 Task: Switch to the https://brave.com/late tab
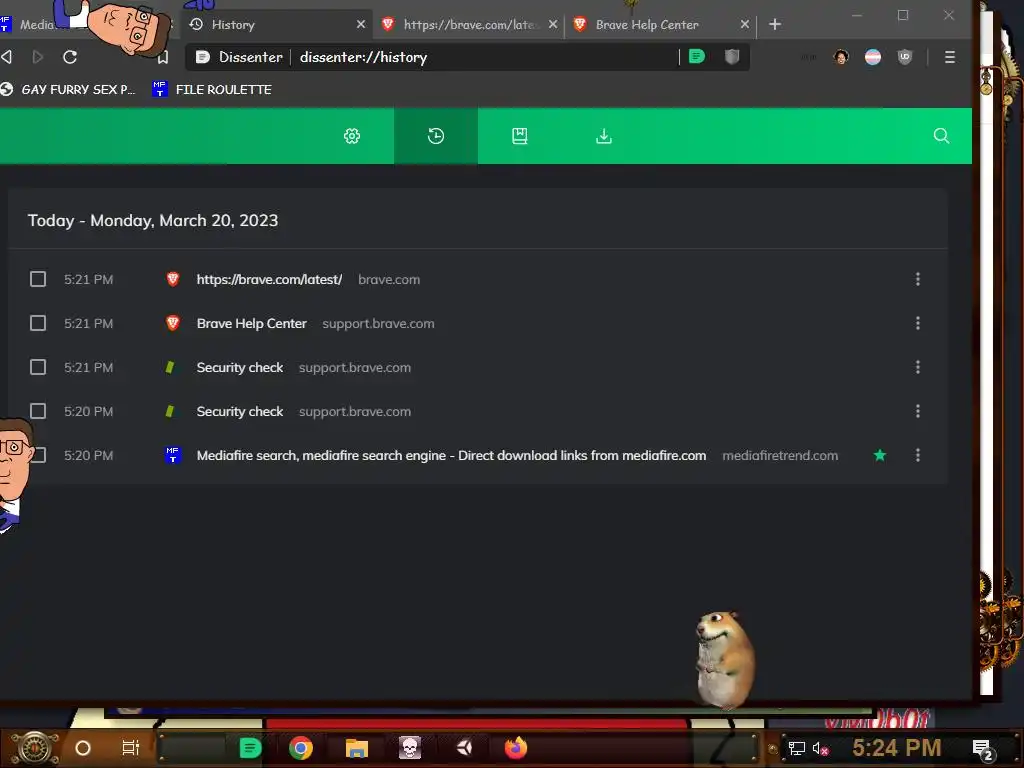[470, 25]
